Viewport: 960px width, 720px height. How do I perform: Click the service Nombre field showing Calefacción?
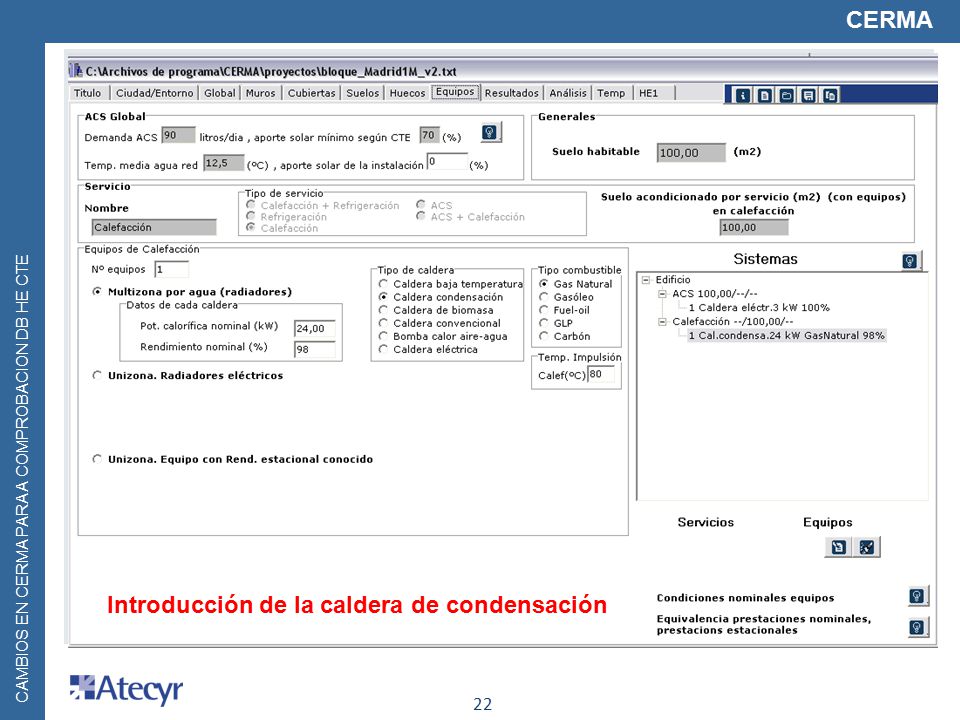[154, 227]
